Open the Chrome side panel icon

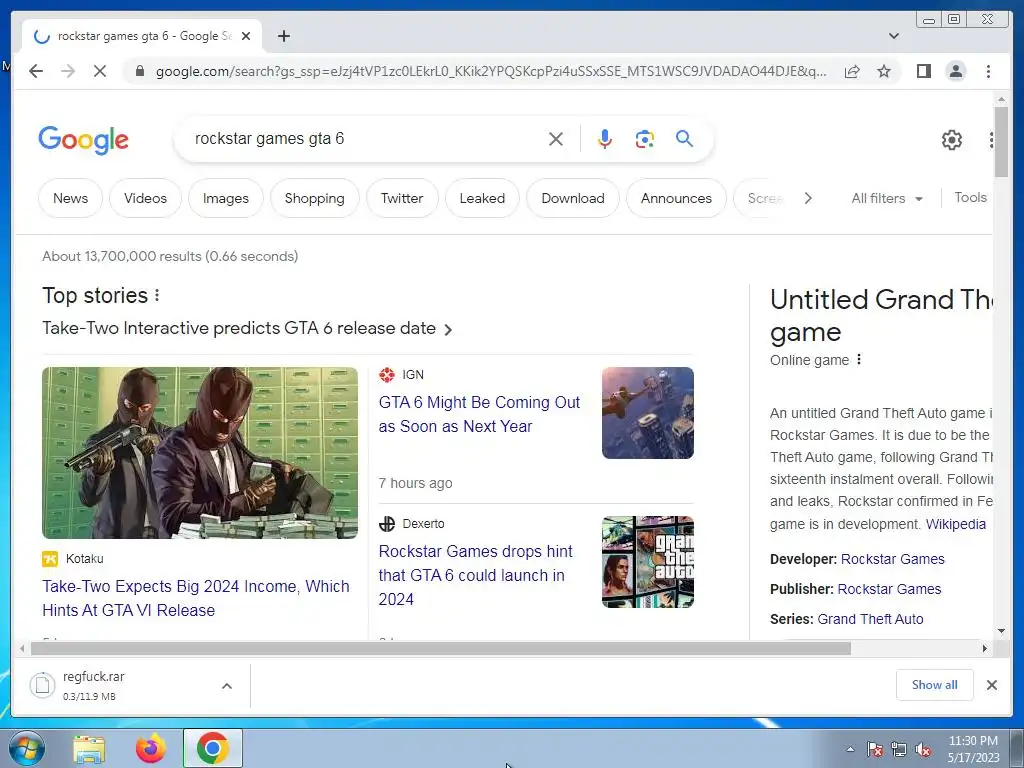click(x=923, y=71)
